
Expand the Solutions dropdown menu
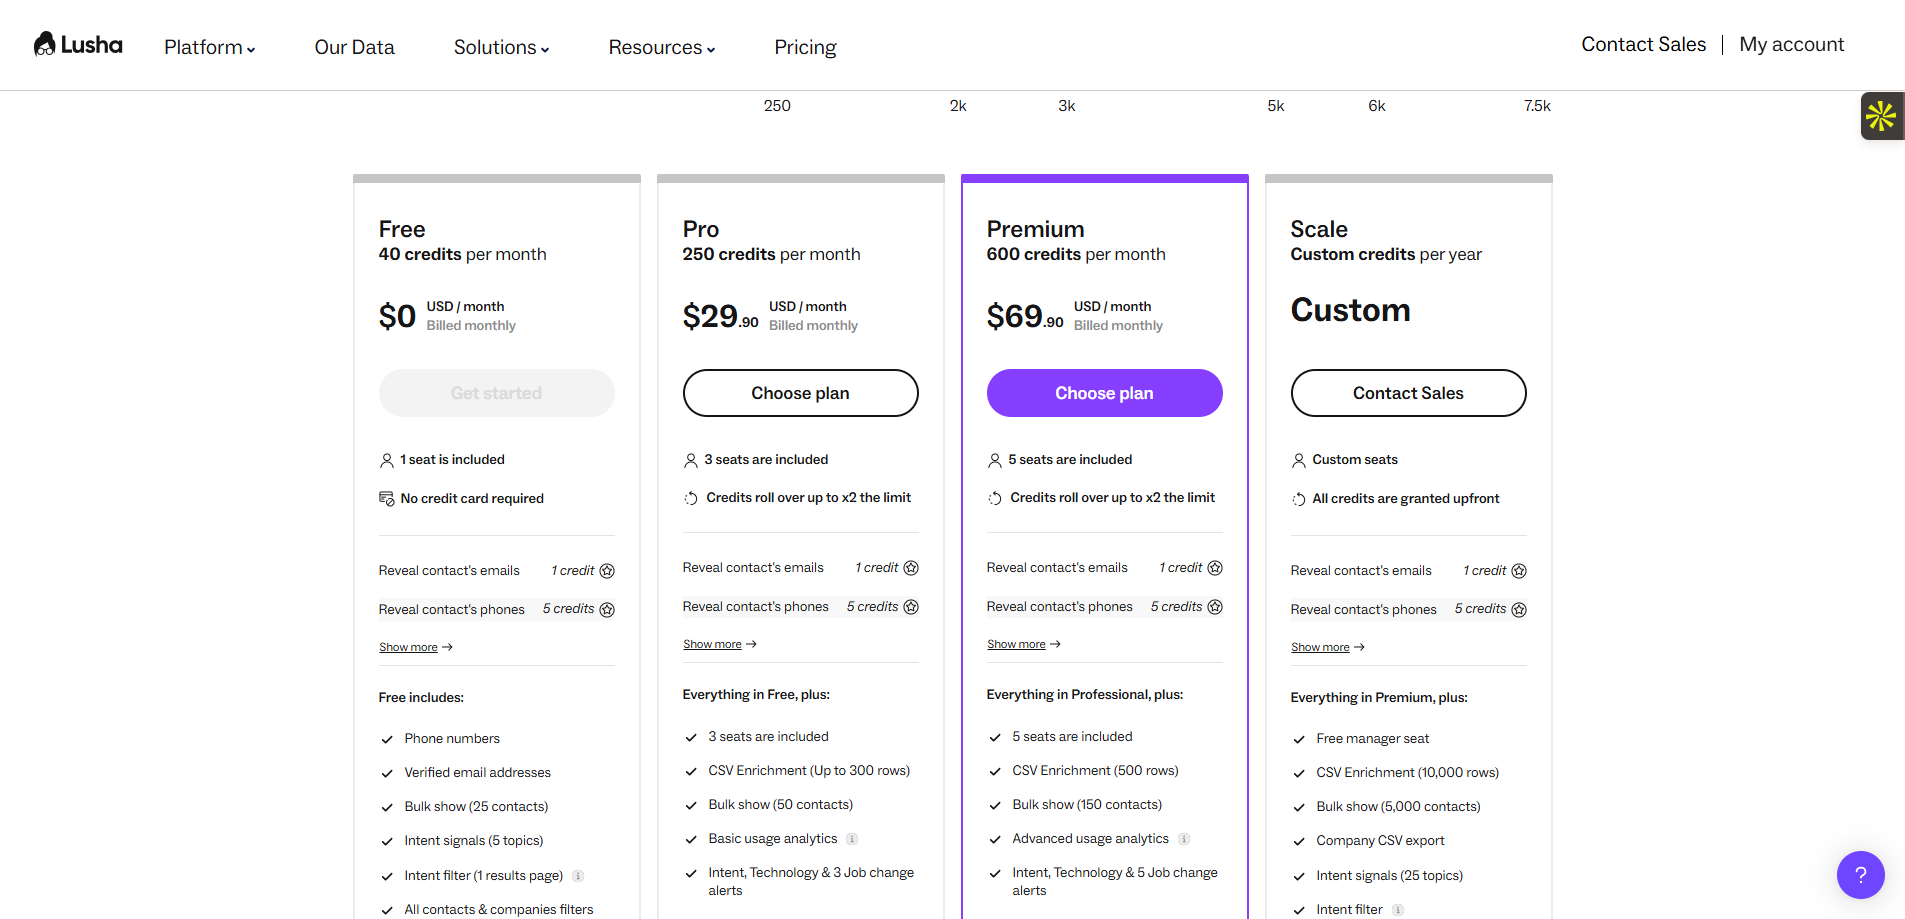(x=501, y=47)
